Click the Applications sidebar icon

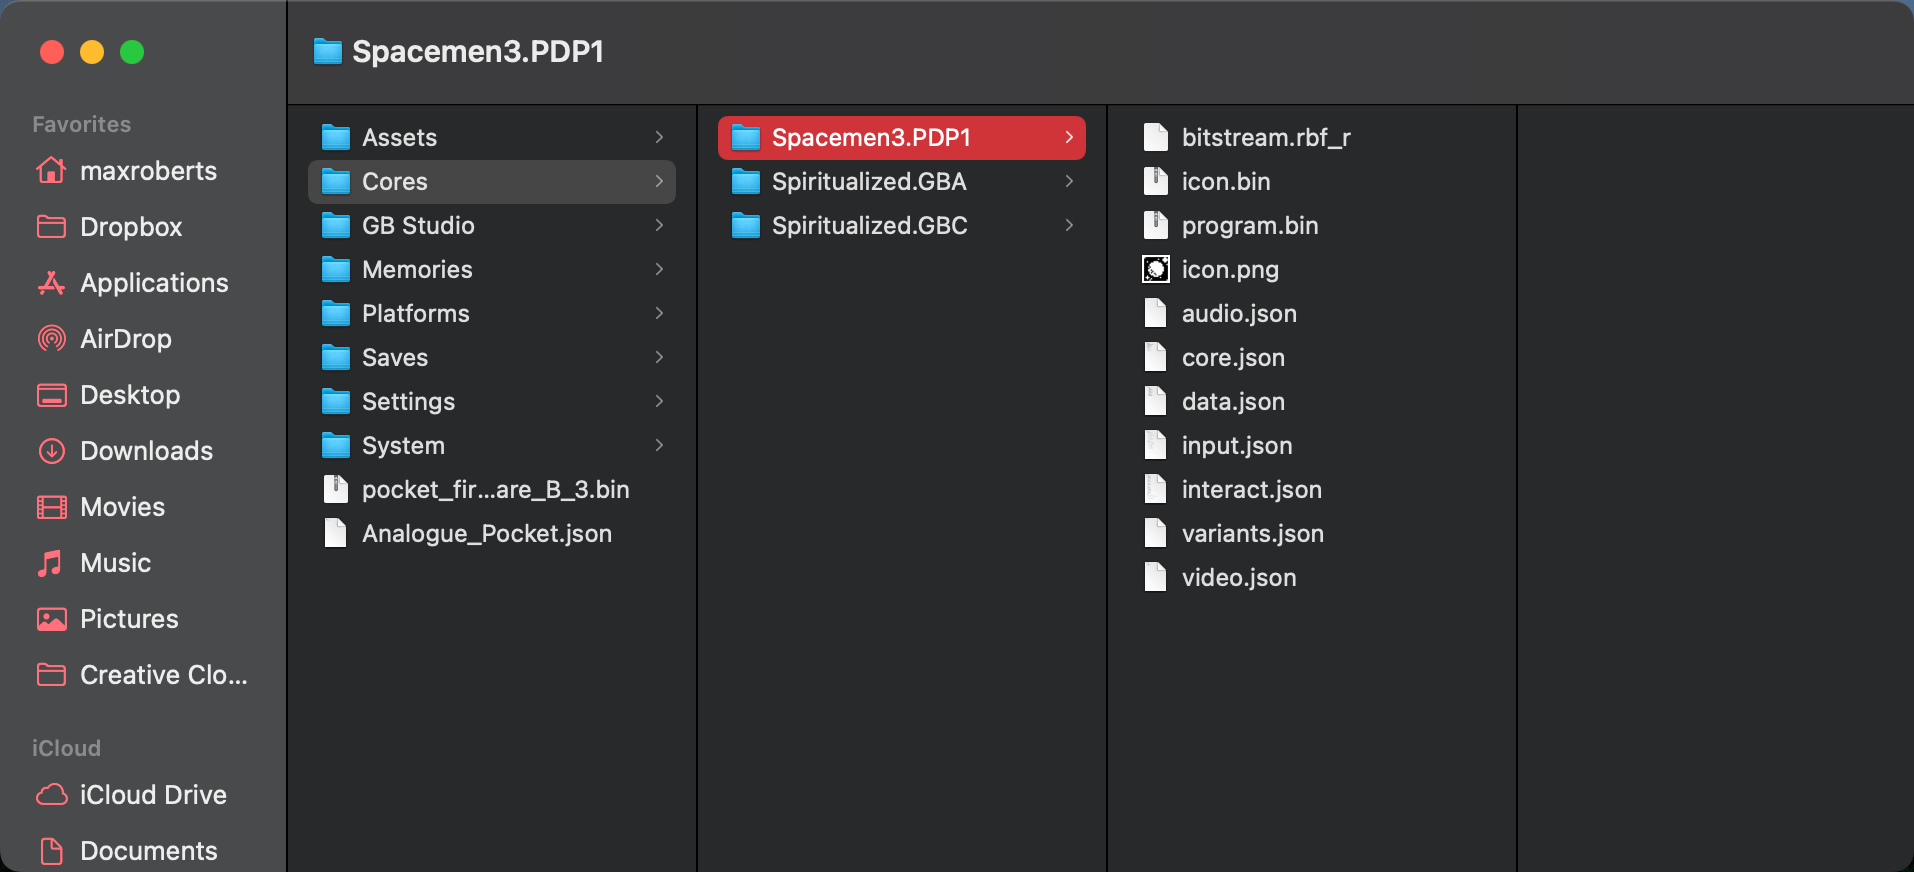tap(51, 283)
